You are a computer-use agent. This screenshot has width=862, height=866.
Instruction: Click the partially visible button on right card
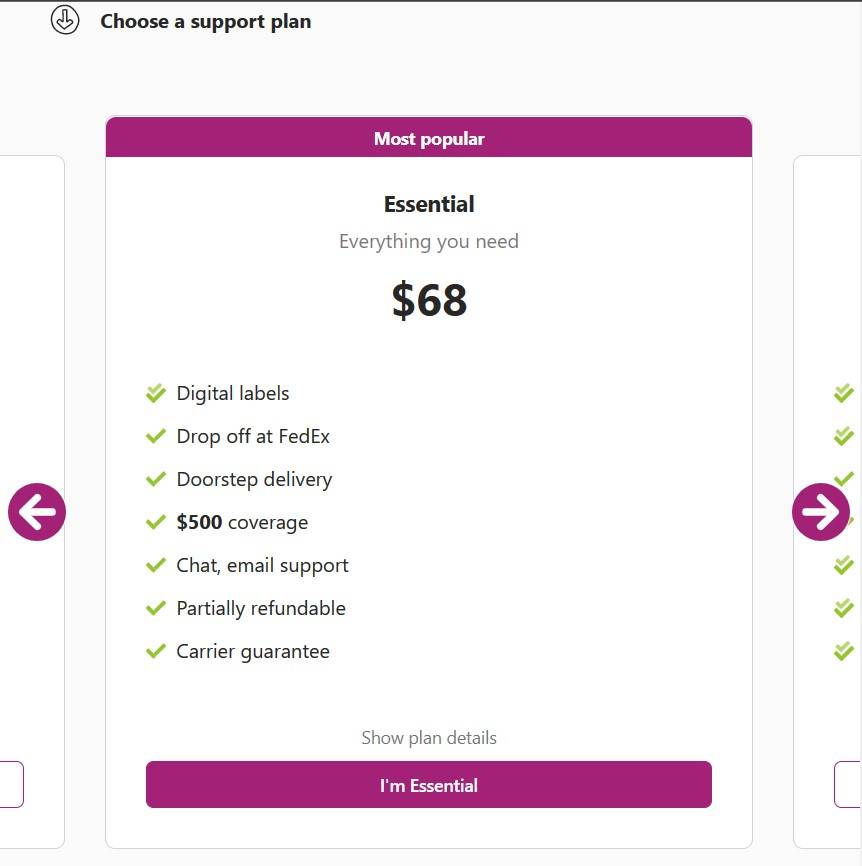pos(848,785)
